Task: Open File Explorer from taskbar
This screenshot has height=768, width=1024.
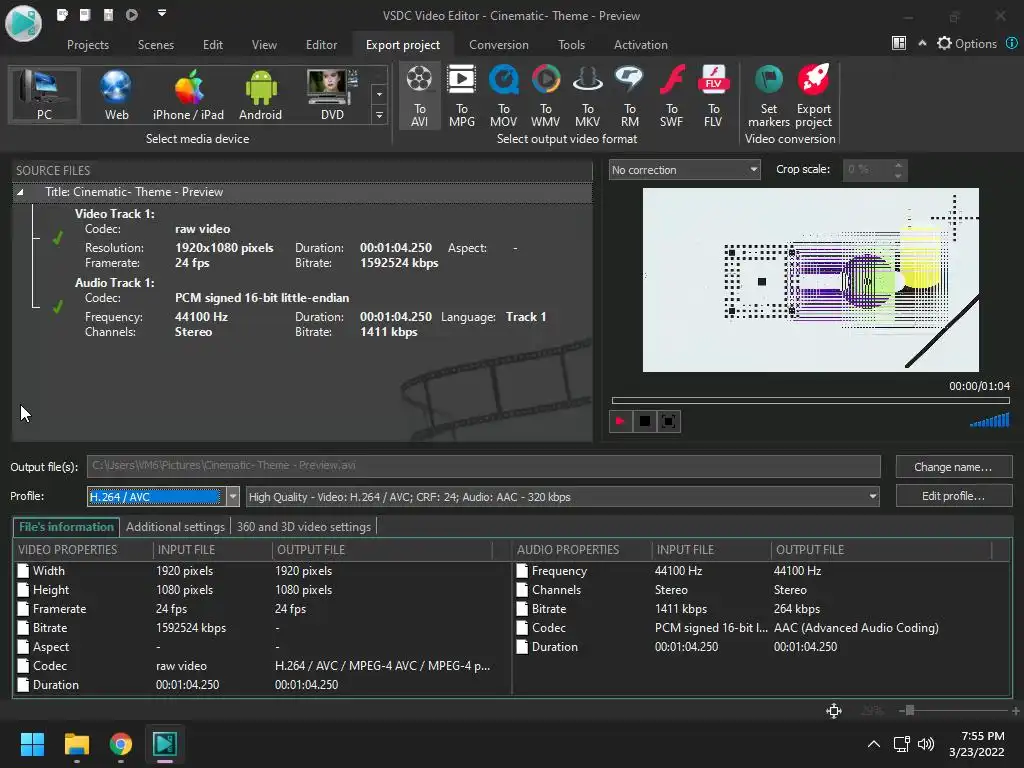Action: click(x=76, y=744)
